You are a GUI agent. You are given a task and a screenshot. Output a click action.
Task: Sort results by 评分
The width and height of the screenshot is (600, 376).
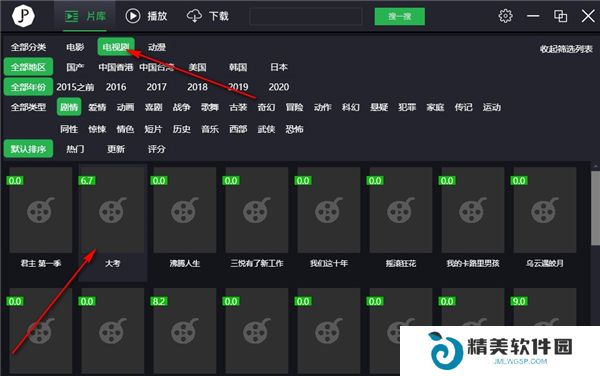[x=157, y=149]
